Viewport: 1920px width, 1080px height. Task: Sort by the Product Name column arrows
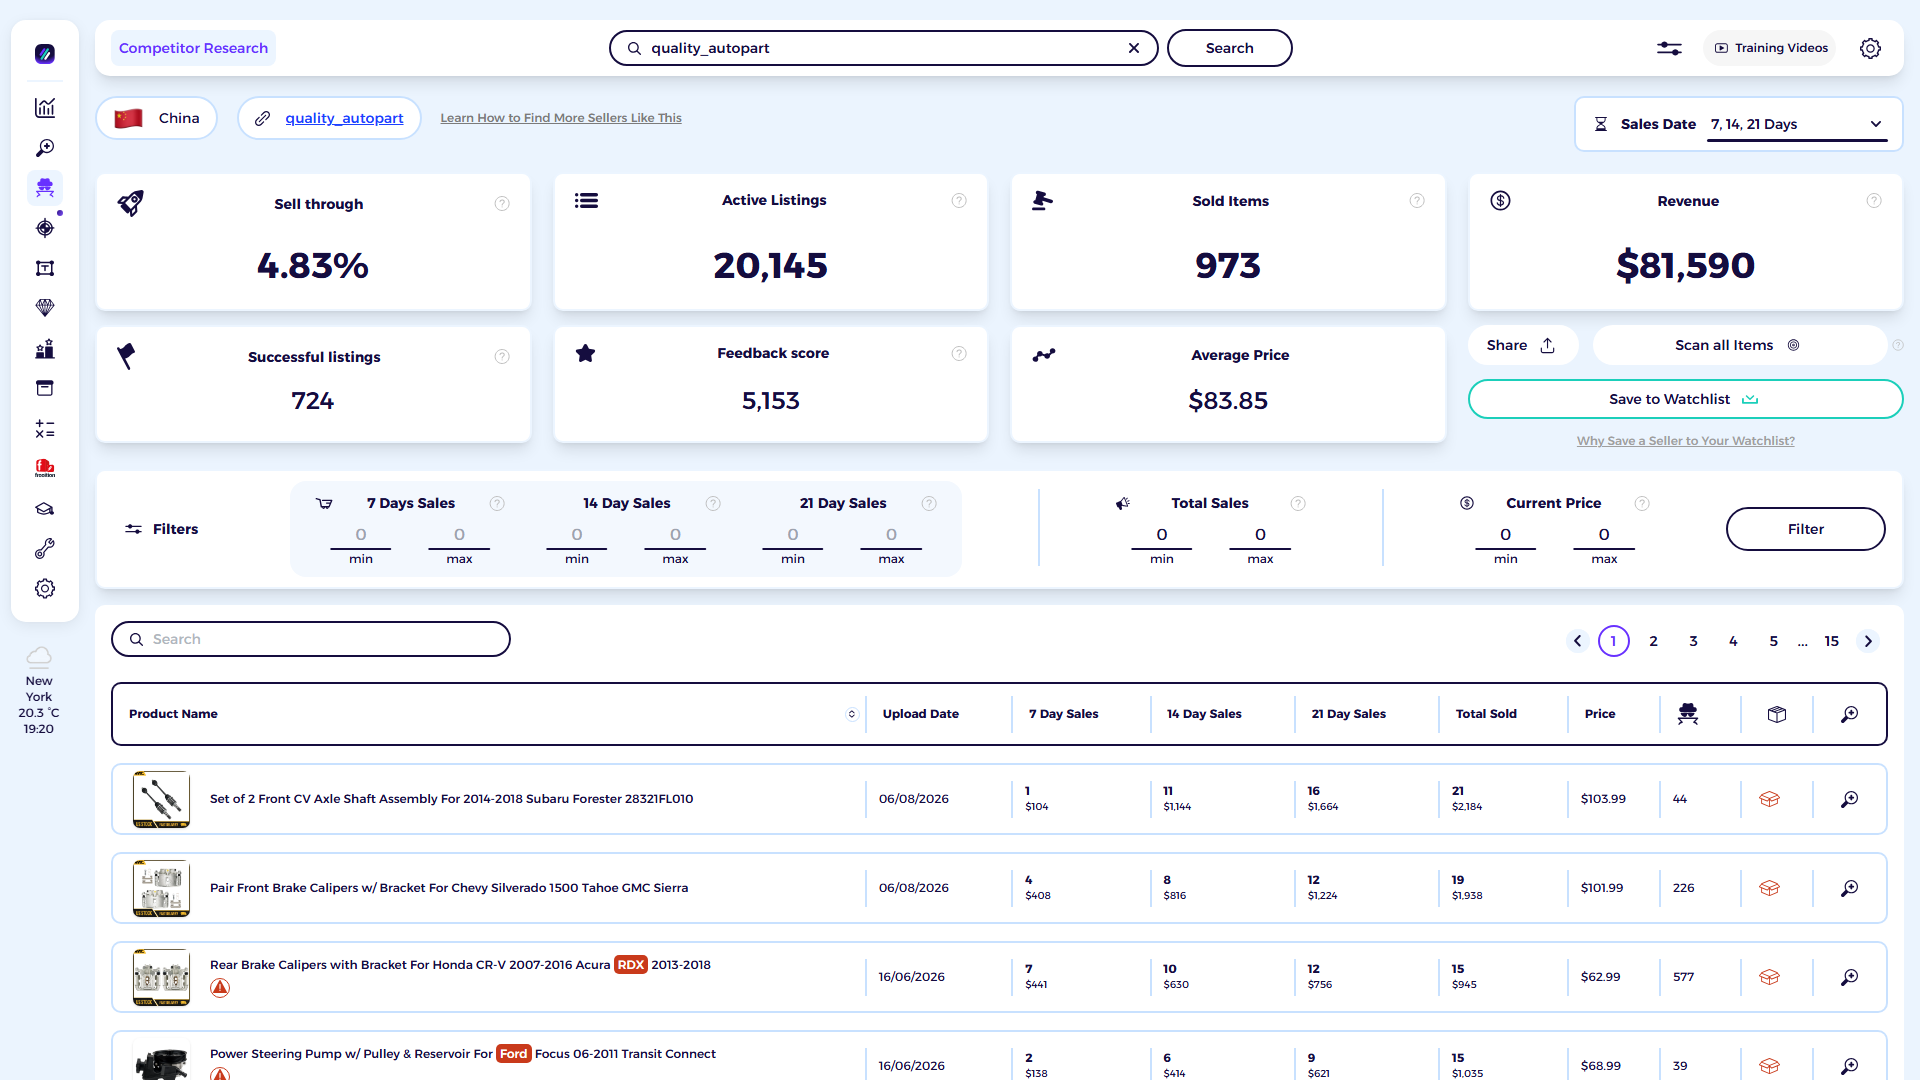coord(852,714)
